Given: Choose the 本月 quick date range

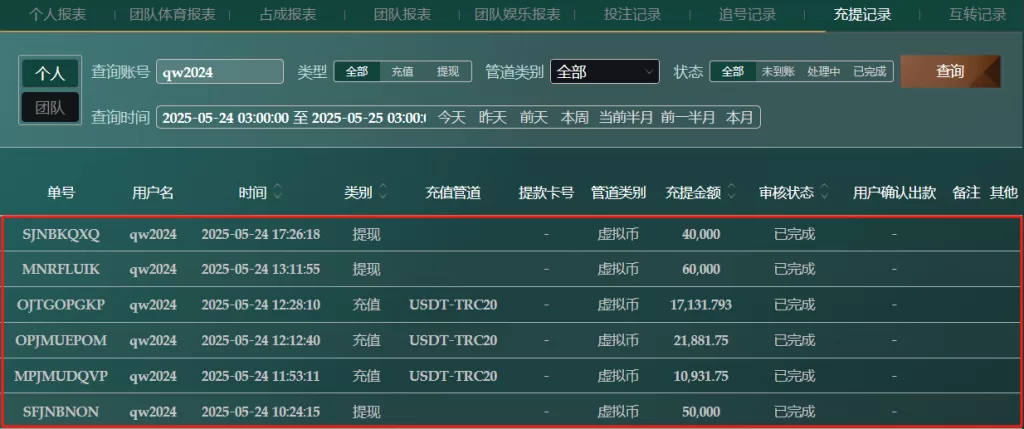Looking at the screenshot, I should [739, 118].
